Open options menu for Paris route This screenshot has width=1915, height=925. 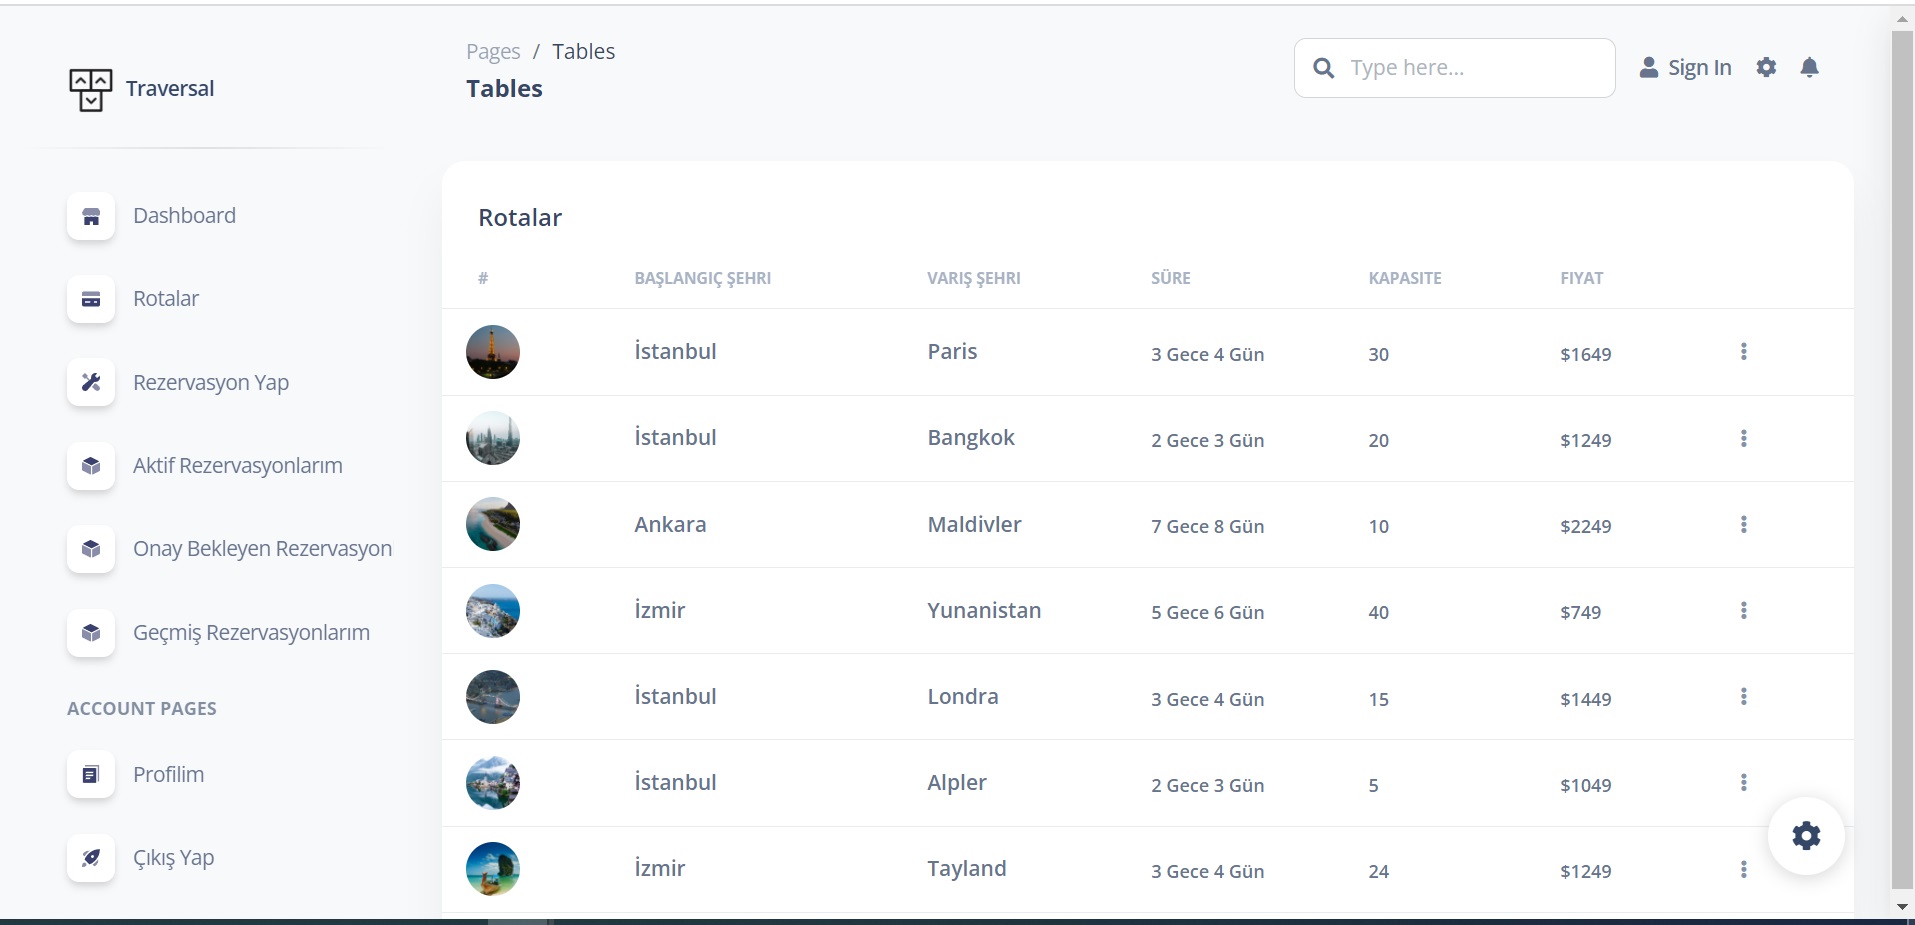click(x=1743, y=352)
